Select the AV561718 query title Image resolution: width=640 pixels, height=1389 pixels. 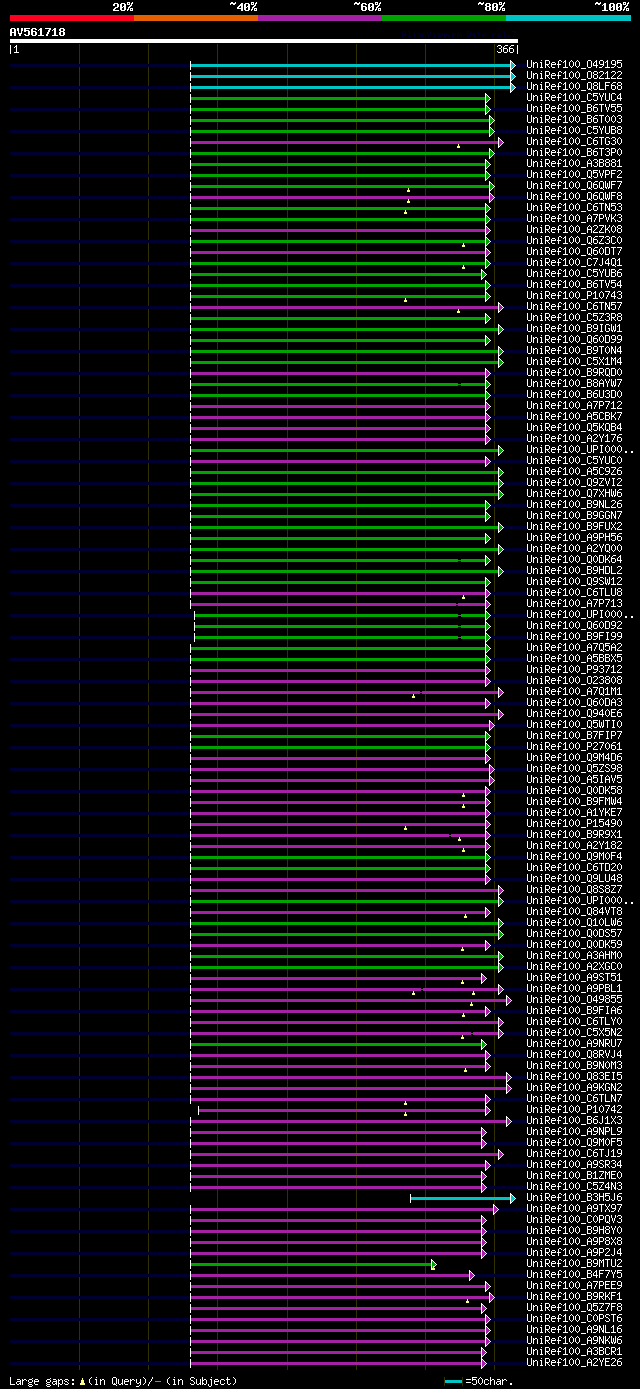tap(38, 32)
